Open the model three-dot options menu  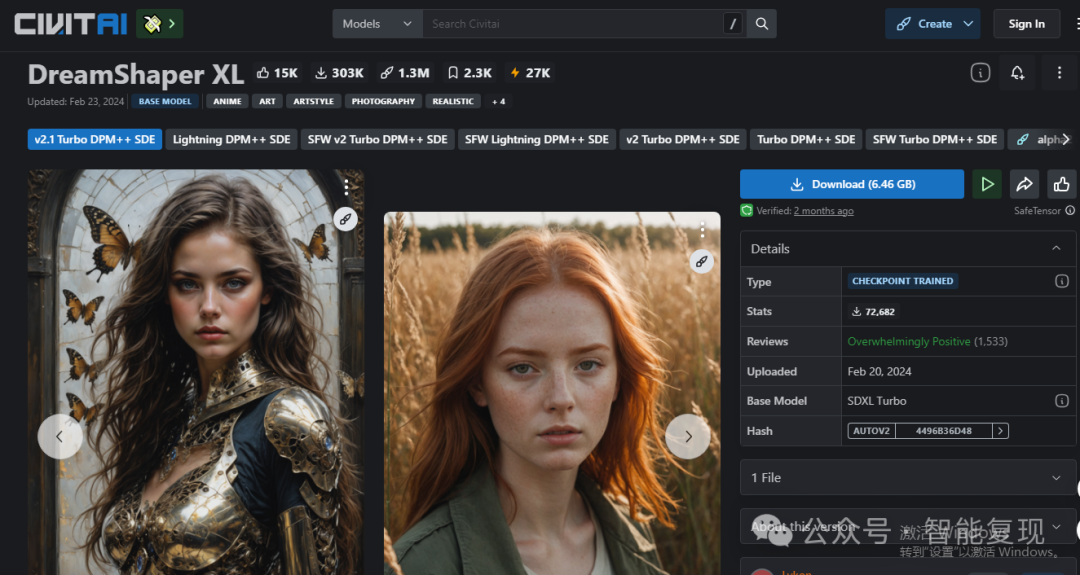[1059, 72]
